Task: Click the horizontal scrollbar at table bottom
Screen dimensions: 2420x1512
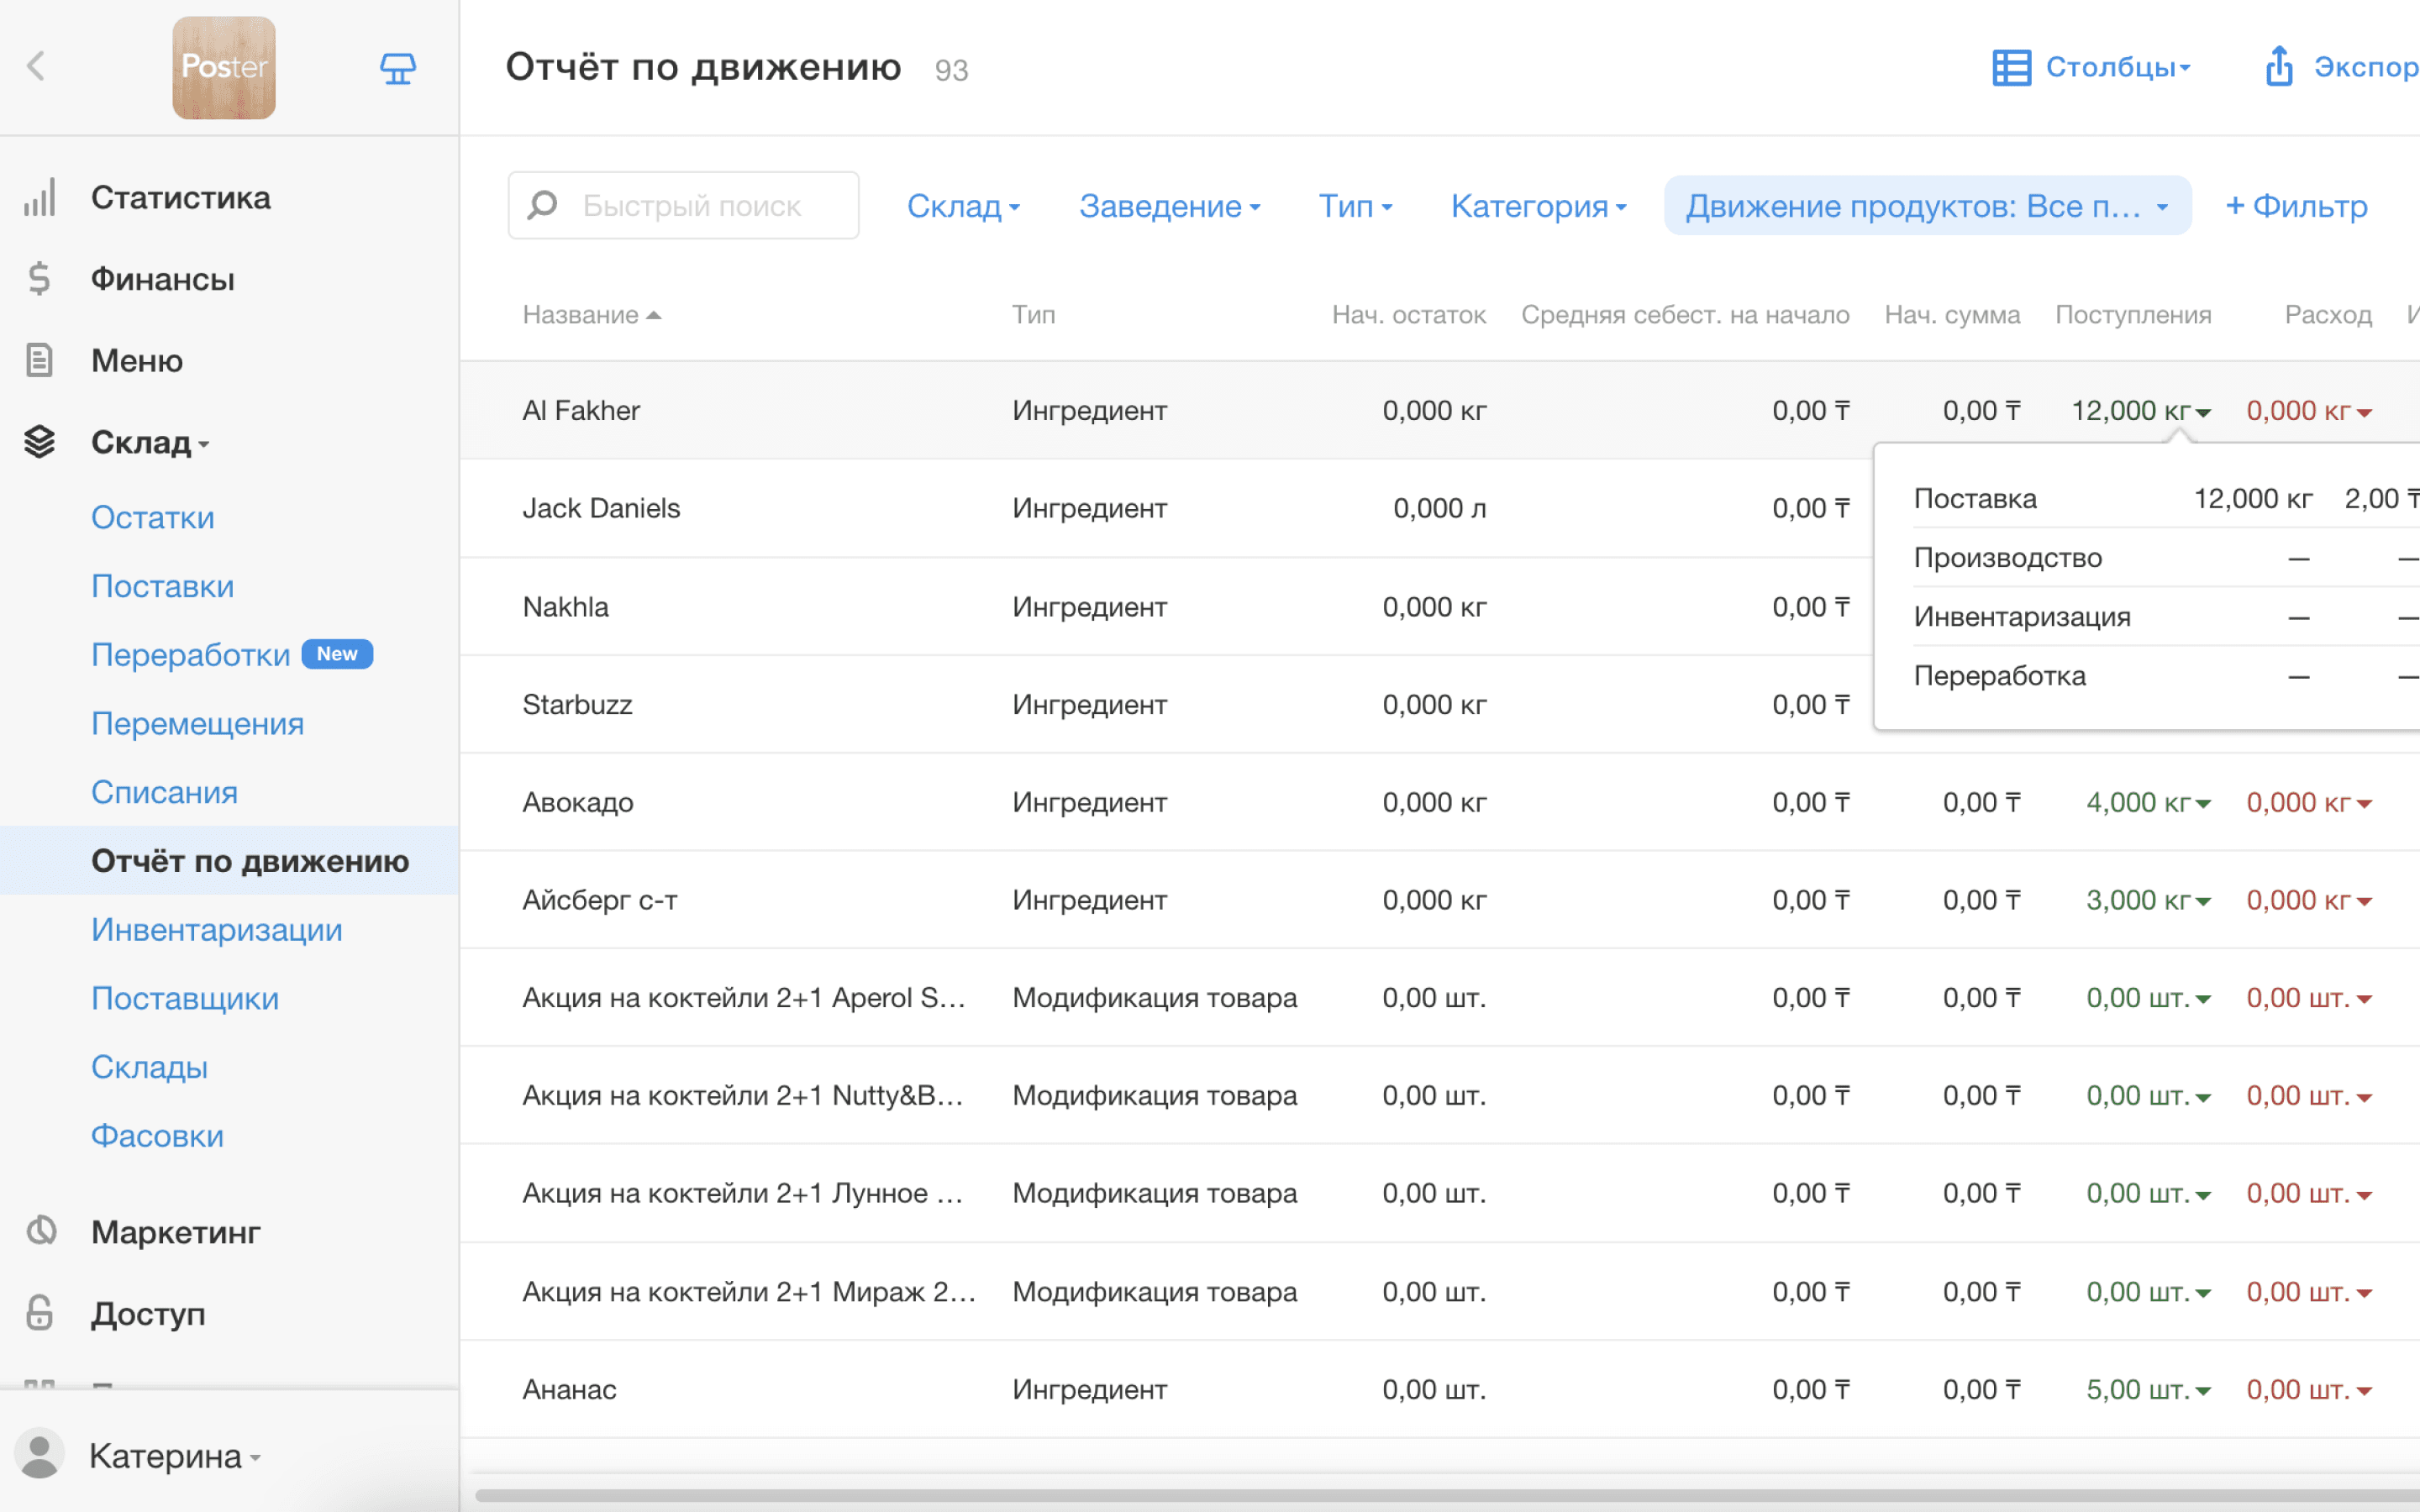Action: 1446,1496
